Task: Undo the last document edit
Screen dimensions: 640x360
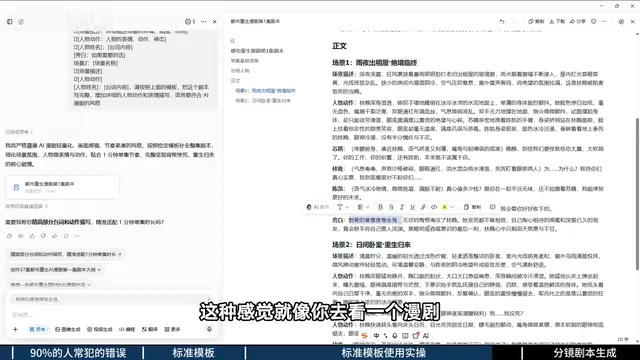Action: tap(502, 22)
